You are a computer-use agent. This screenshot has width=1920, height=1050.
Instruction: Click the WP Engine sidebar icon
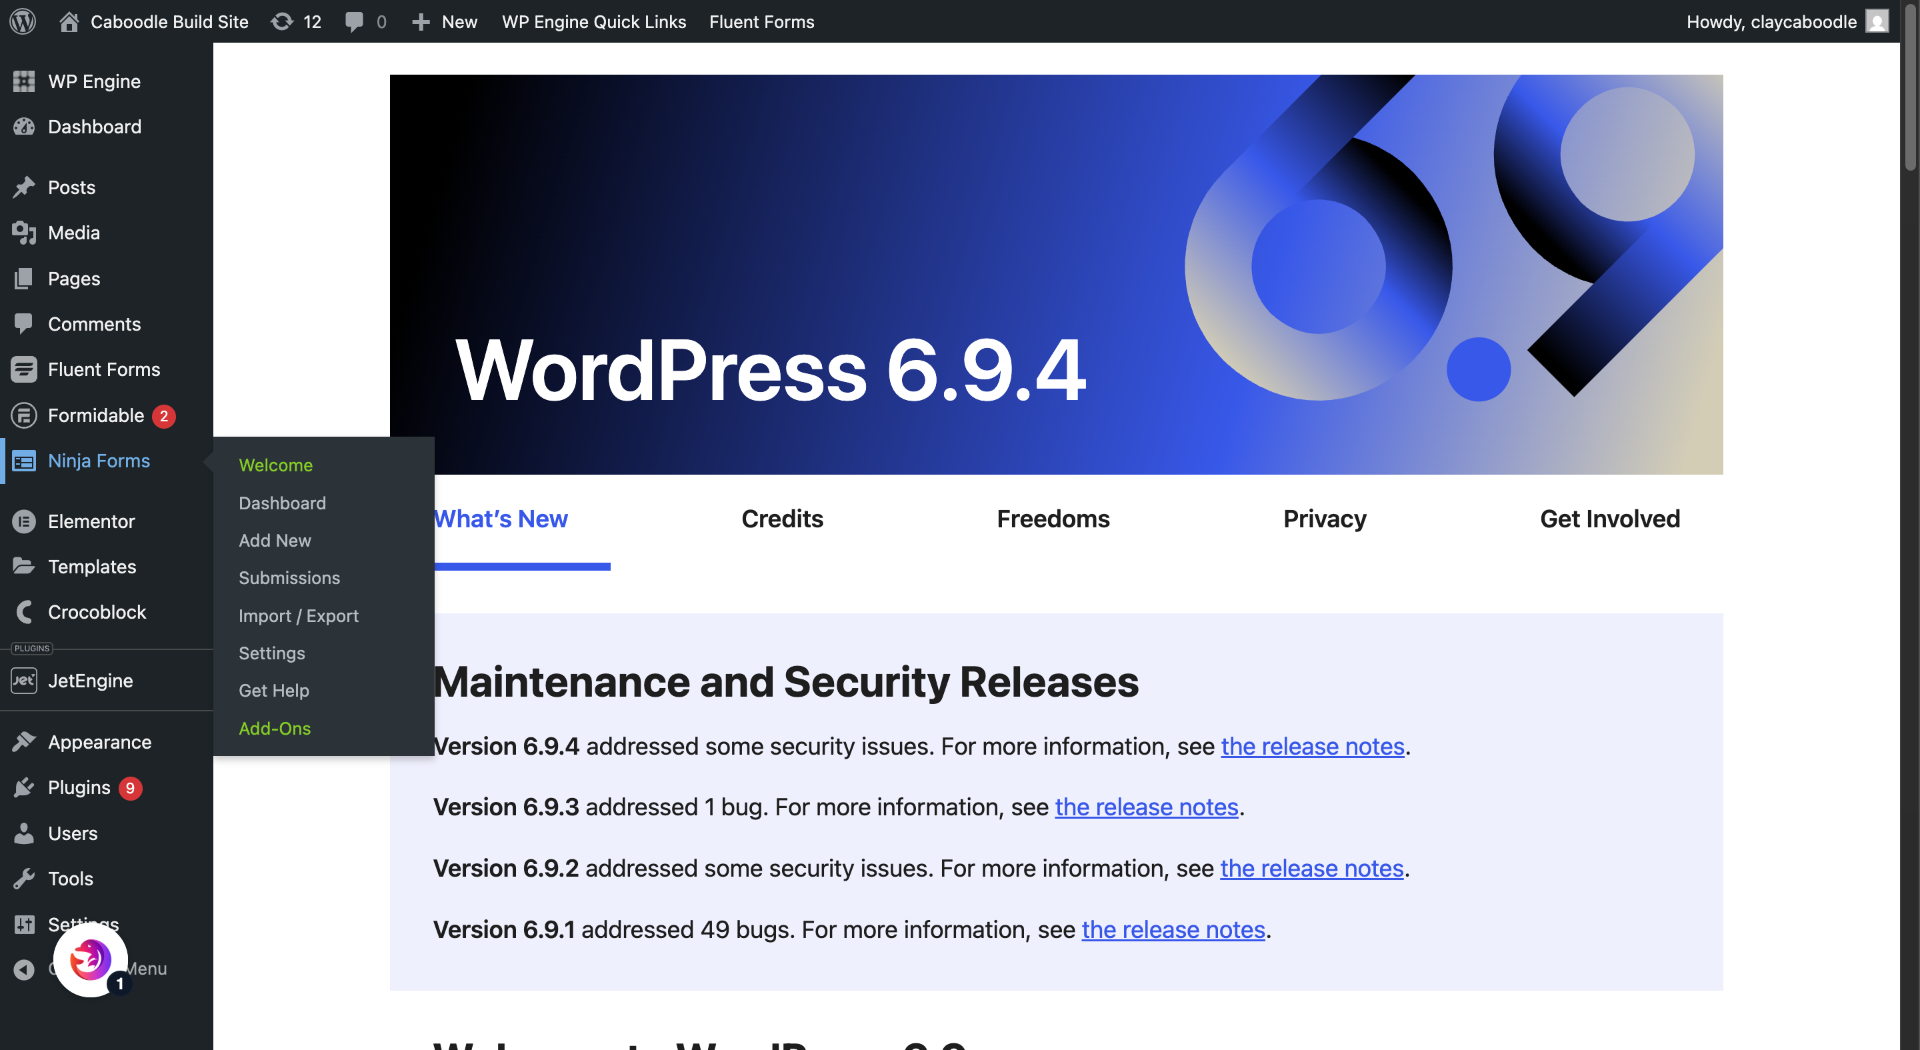(x=24, y=81)
